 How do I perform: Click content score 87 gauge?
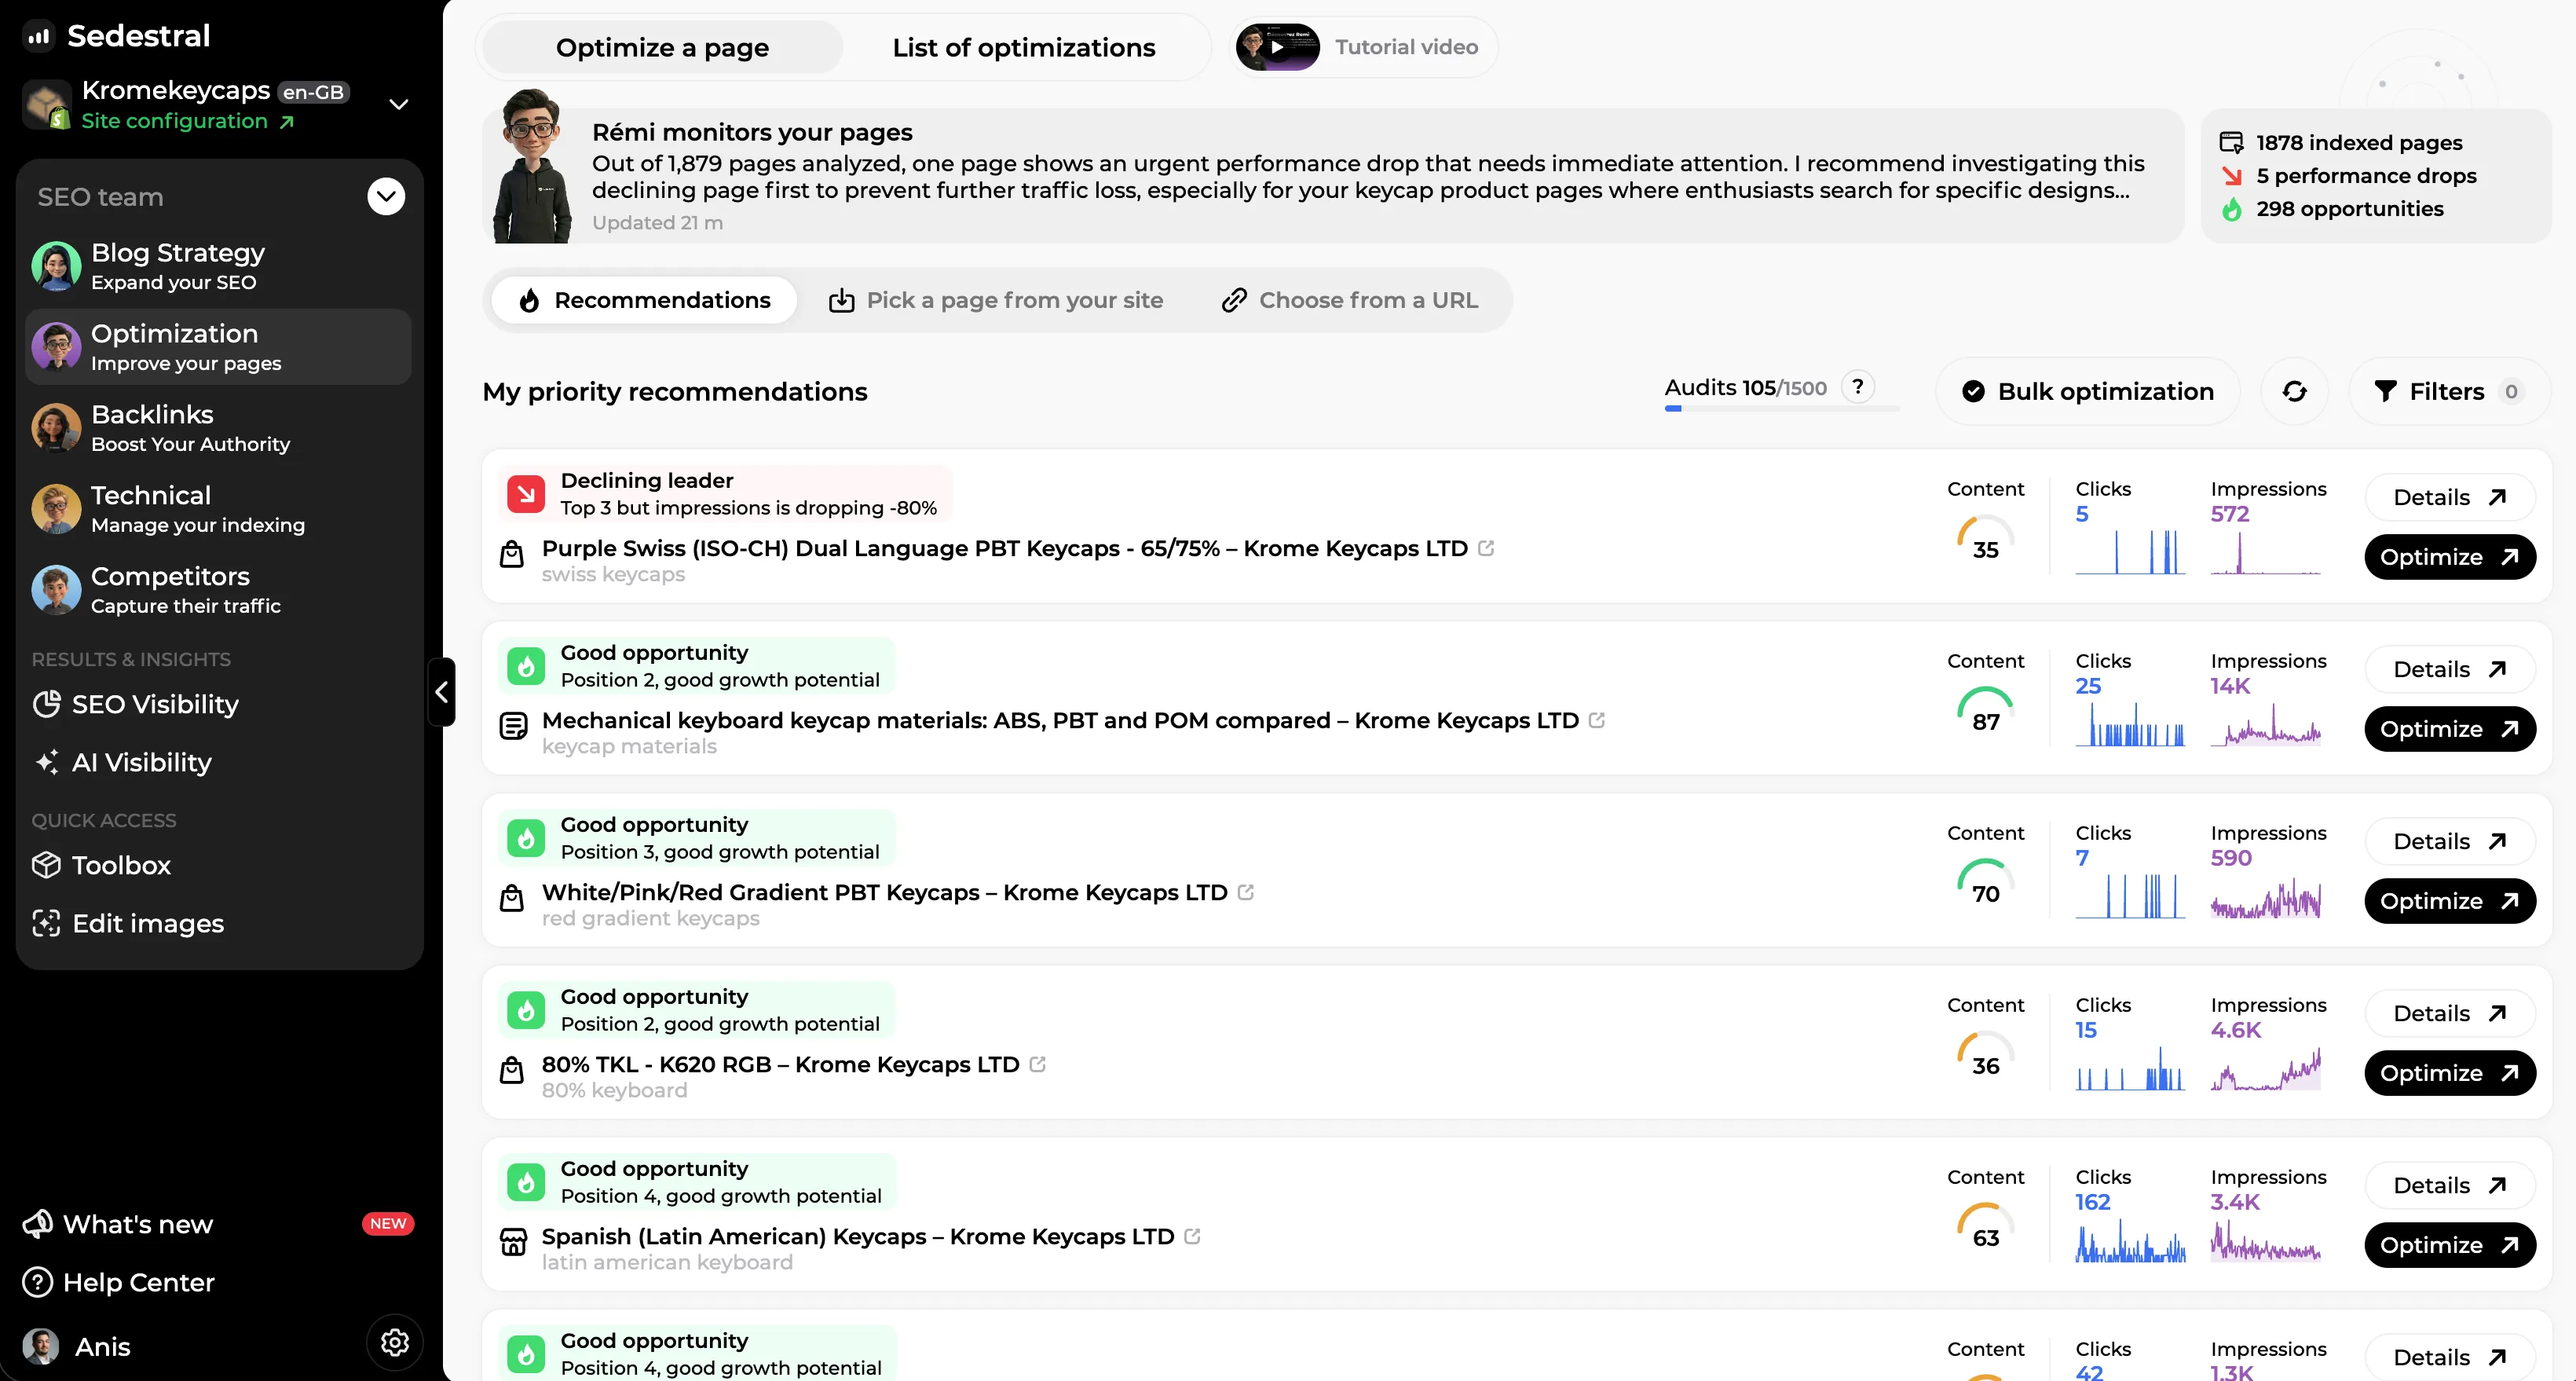point(1986,710)
